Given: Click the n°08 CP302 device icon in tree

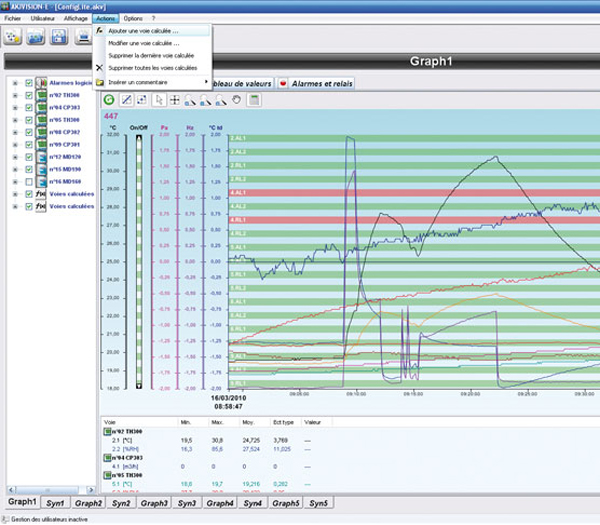Looking at the screenshot, I should point(41,132).
